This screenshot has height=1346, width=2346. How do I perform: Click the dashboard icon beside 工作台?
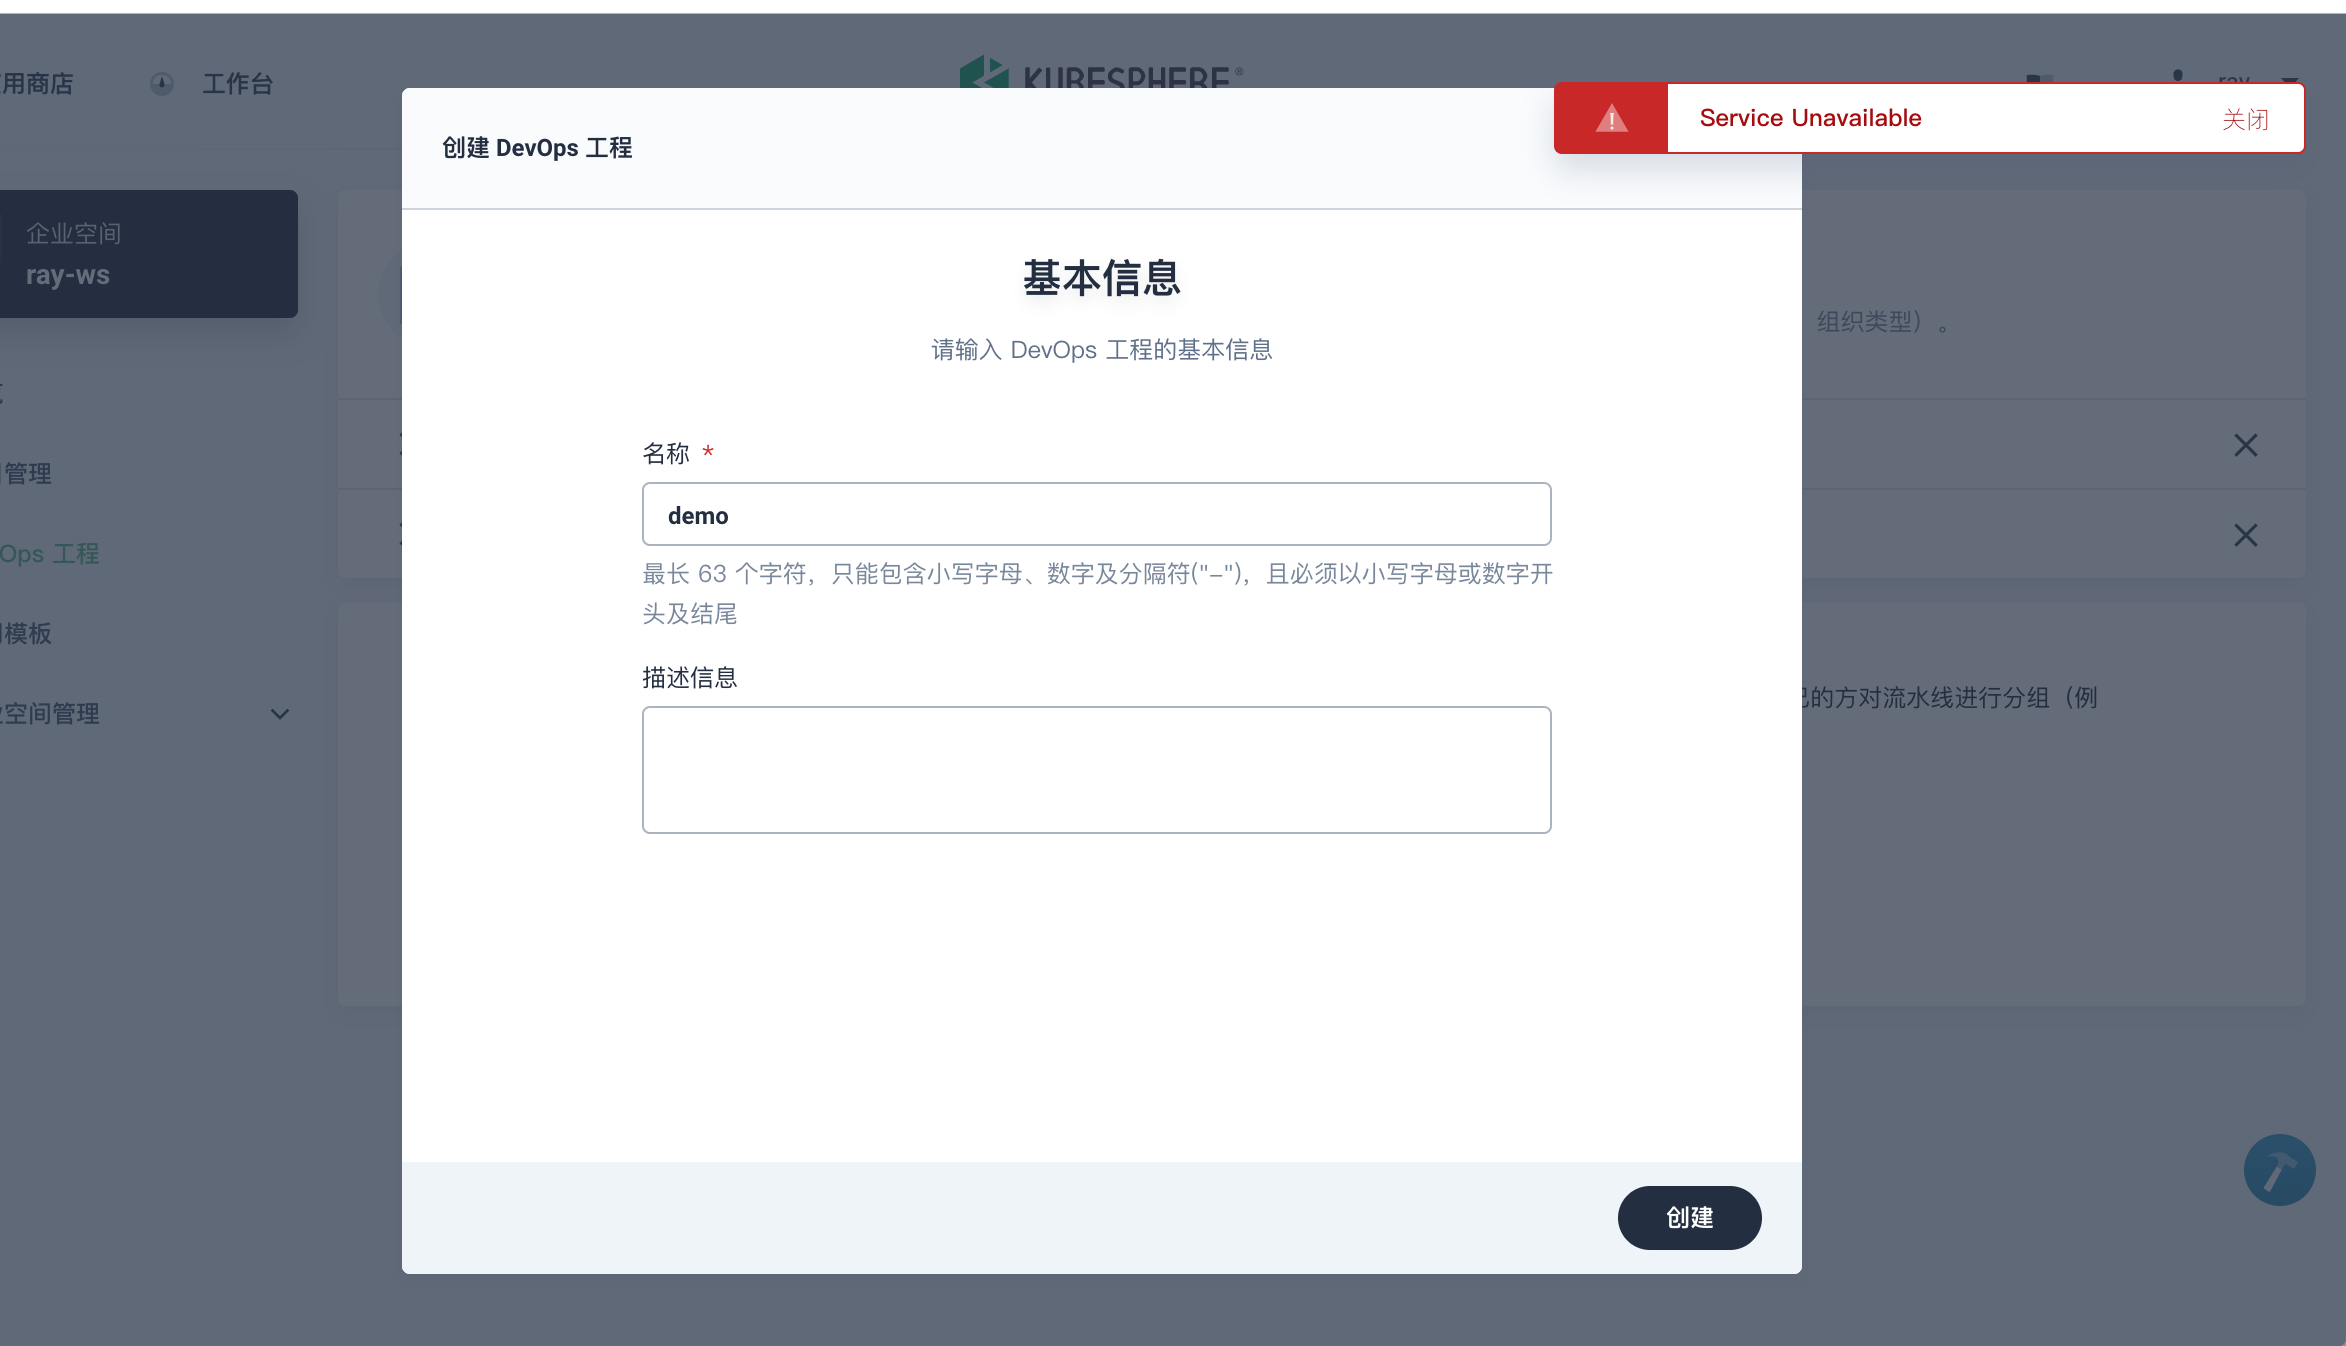pos(162,84)
